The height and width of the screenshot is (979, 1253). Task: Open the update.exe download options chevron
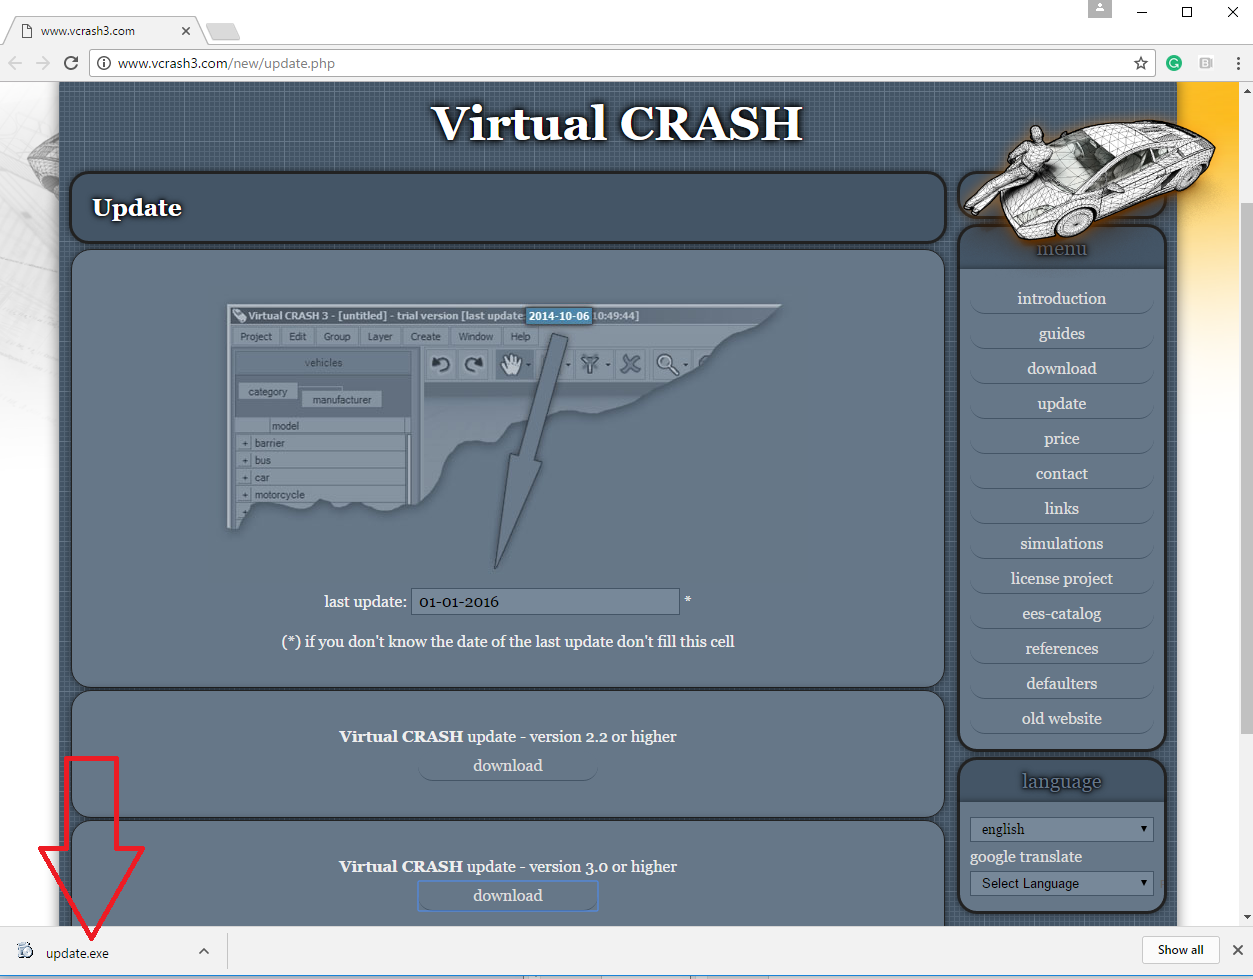pos(204,951)
